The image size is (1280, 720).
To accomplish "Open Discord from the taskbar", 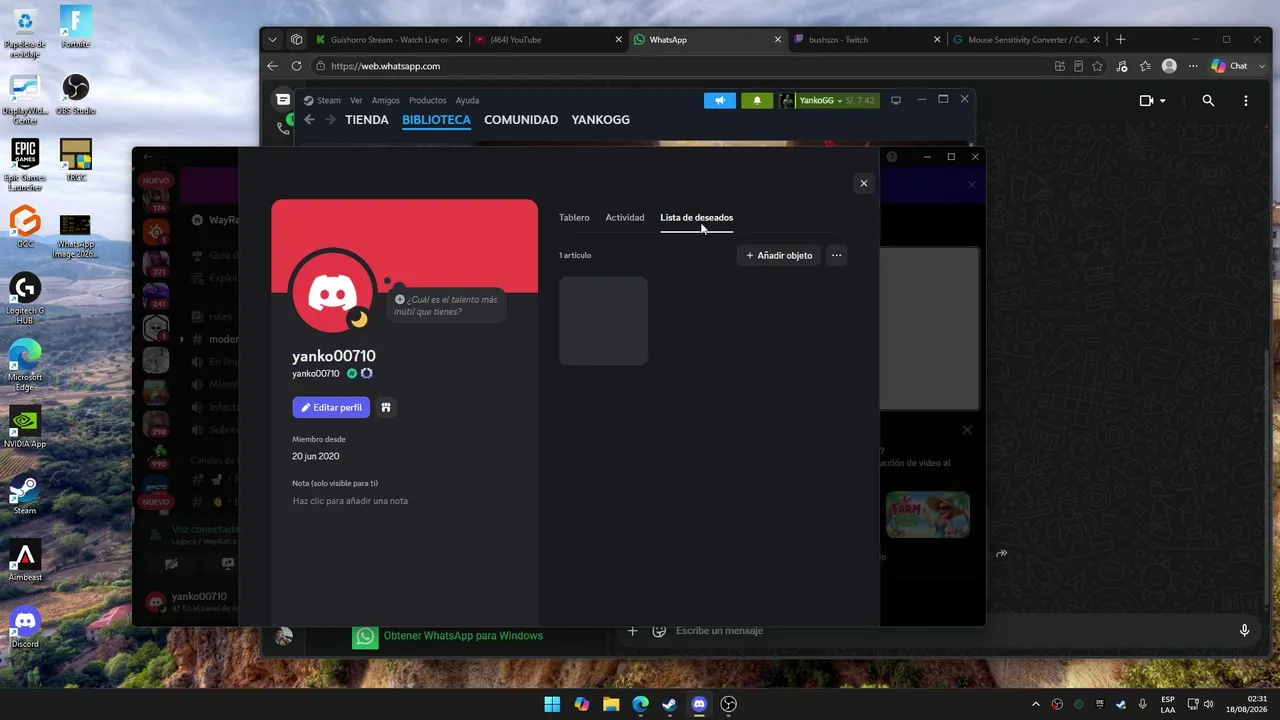I will click(x=699, y=704).
